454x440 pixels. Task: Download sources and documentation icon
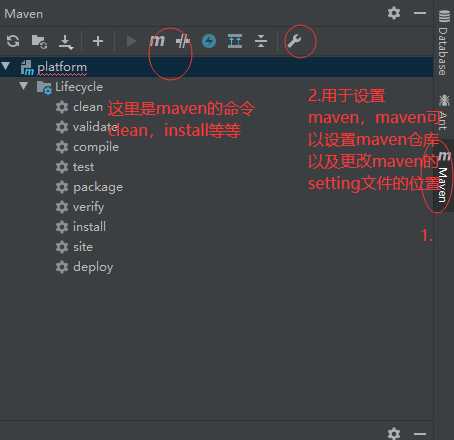pos(65,41)
